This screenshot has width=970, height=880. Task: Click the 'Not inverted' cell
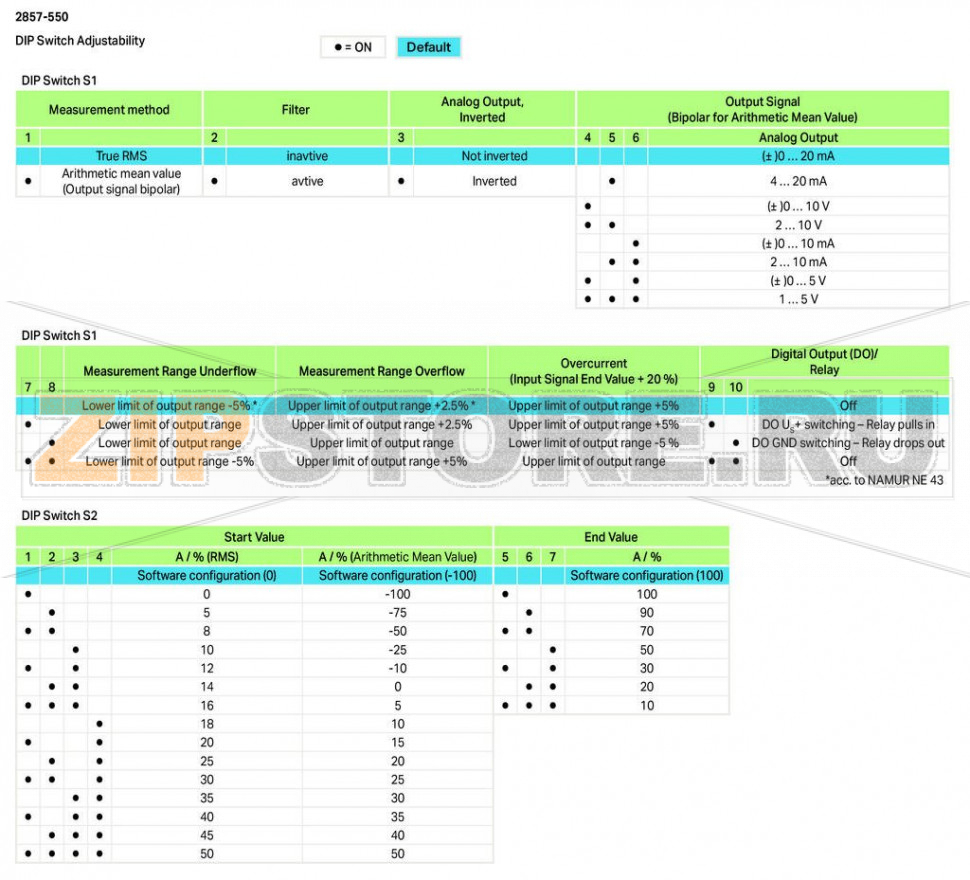[494, 156]
